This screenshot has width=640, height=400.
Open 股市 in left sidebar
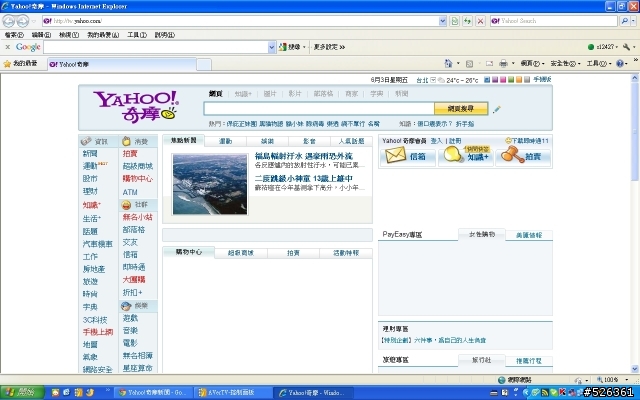90,179
